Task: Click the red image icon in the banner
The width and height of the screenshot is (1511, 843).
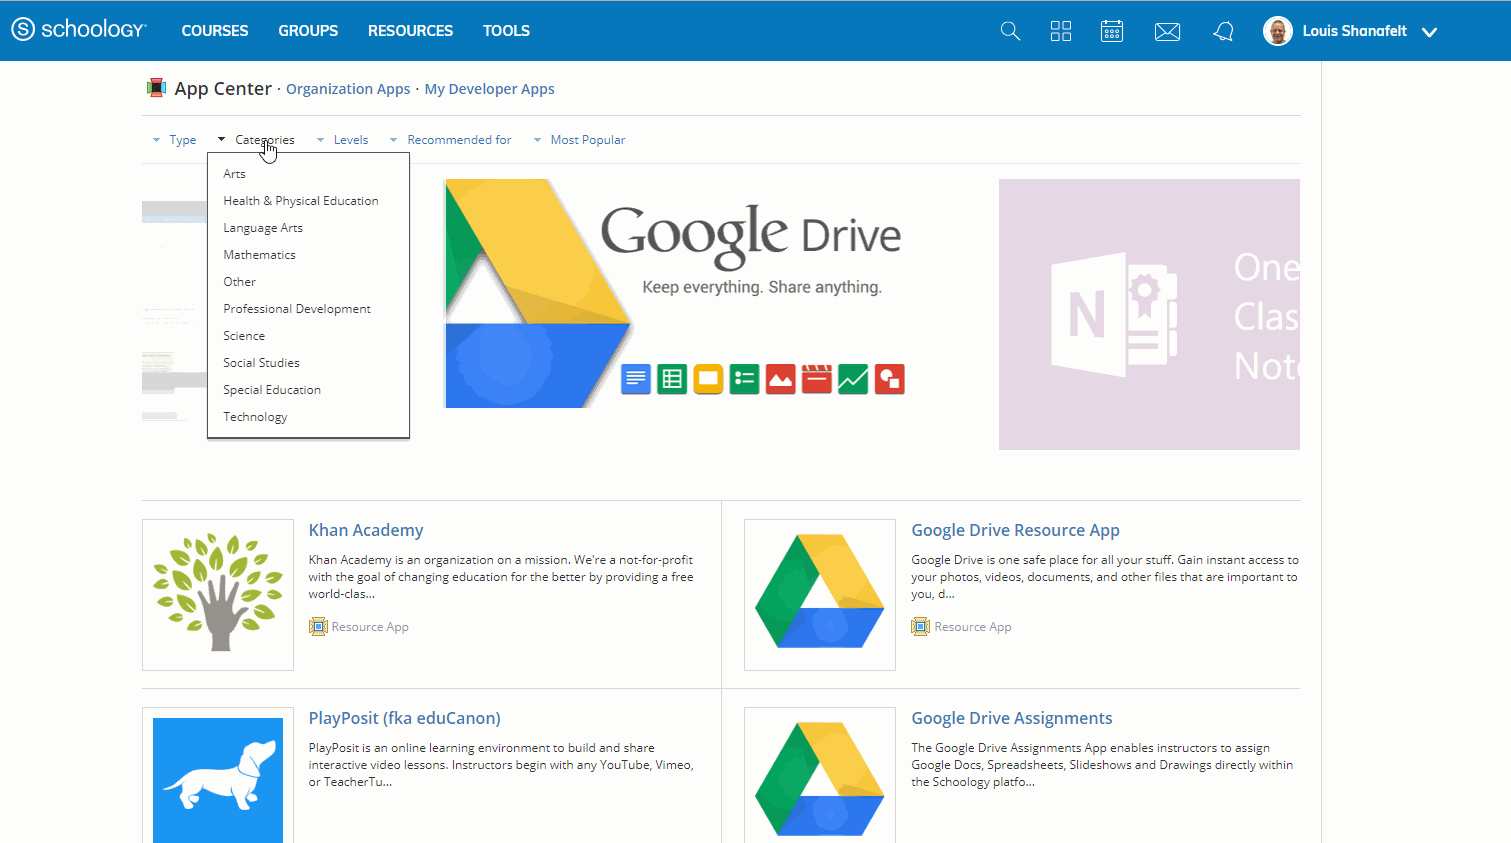Action: pos(781,379)
